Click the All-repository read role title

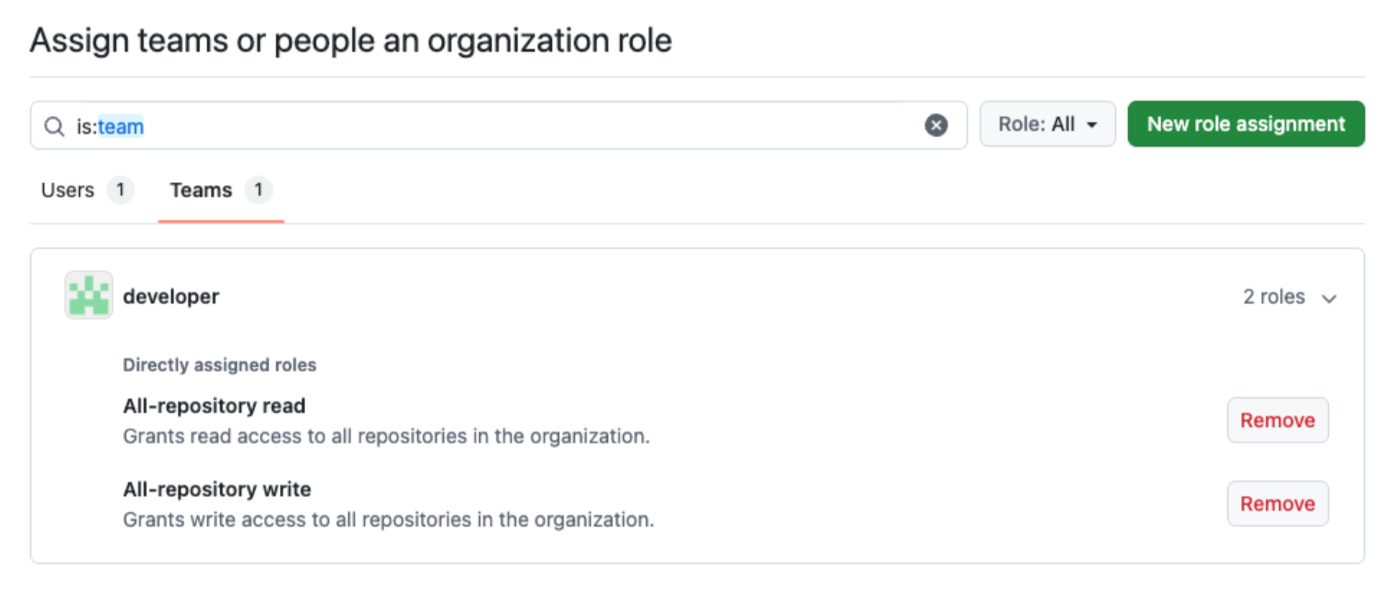point(214,406)
